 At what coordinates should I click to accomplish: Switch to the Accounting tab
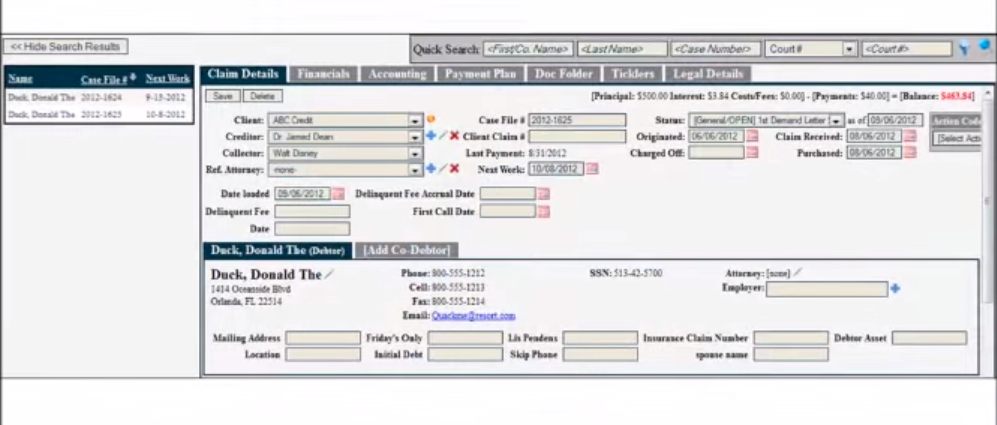tap(397, 74)
